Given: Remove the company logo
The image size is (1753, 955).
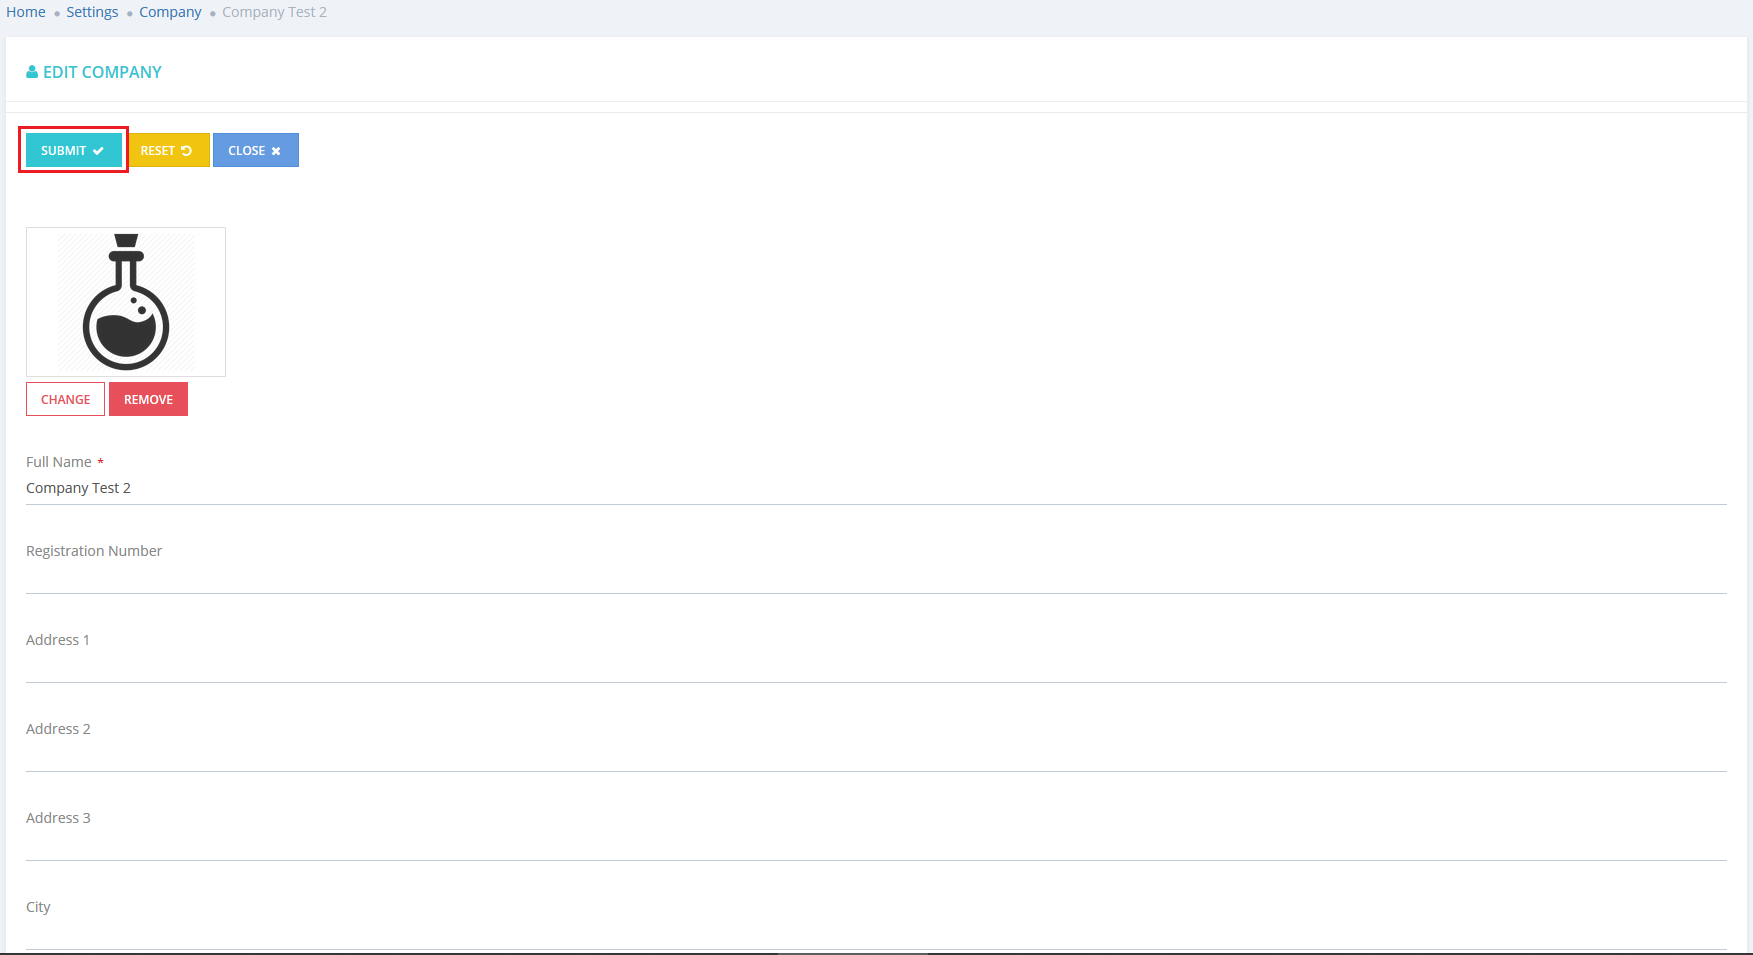Looking at the screenshot, I should 148,399.
